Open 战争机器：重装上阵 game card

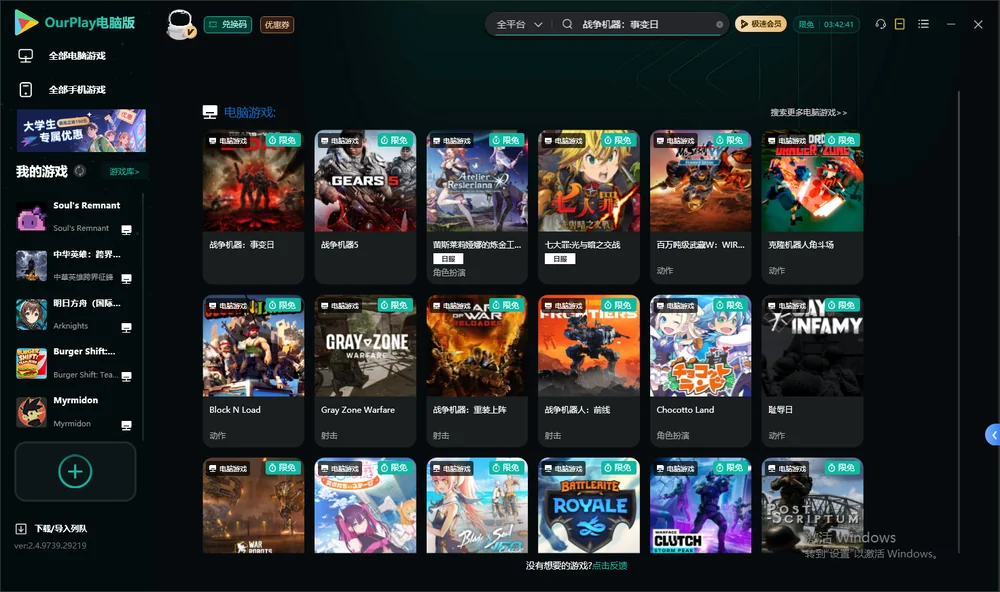coord(477,371)
